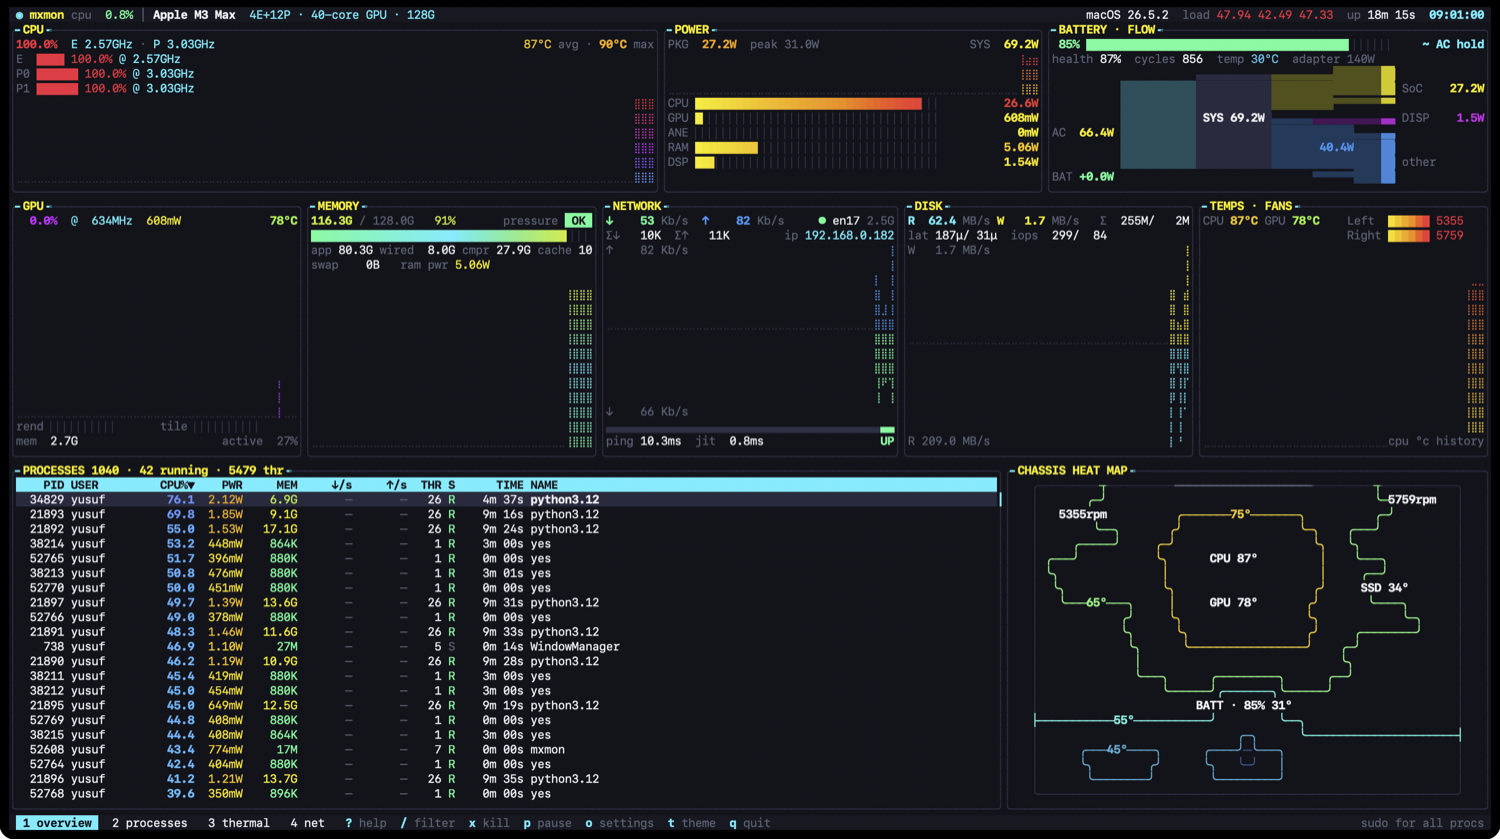Click SSD 34° on heat map
The height and width of the screenshot is (839, 1500).
coord(1384,588)
